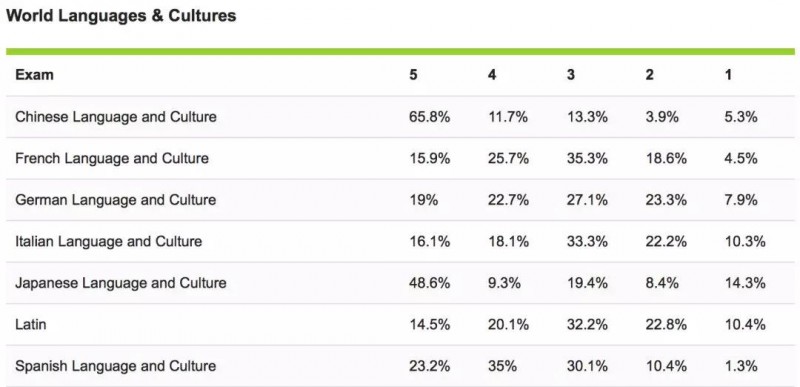Select Spanish Language and Culture row label
Image resolution: width=800 pixels, height=387 pixels.
click(116, 366)
